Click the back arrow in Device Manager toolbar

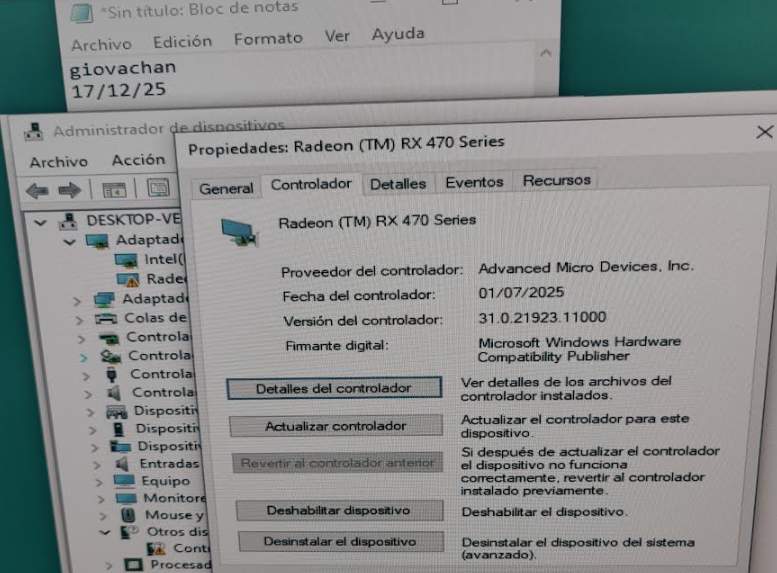[37, 190]
